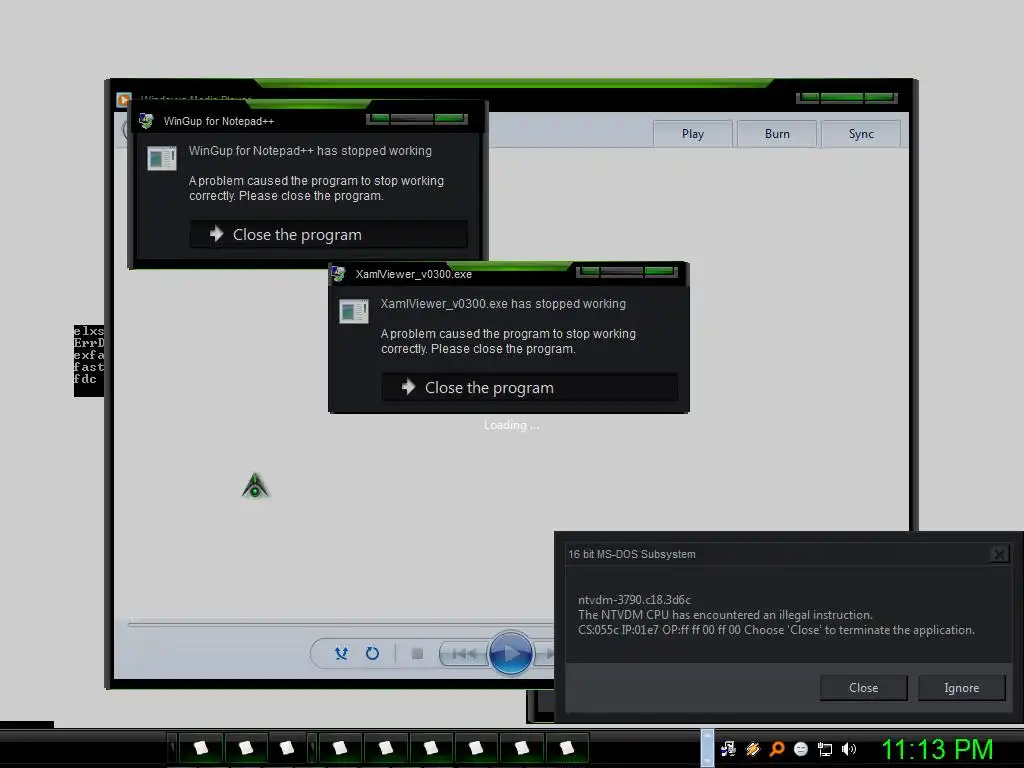
Task: Click the smiley face tray icon
Action: [801, 749]
